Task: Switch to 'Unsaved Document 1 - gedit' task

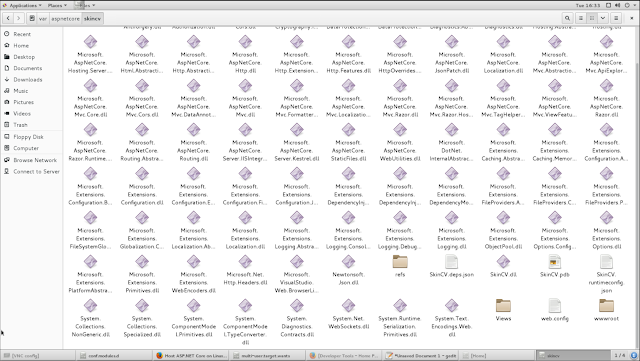Action: coord(420,356)
